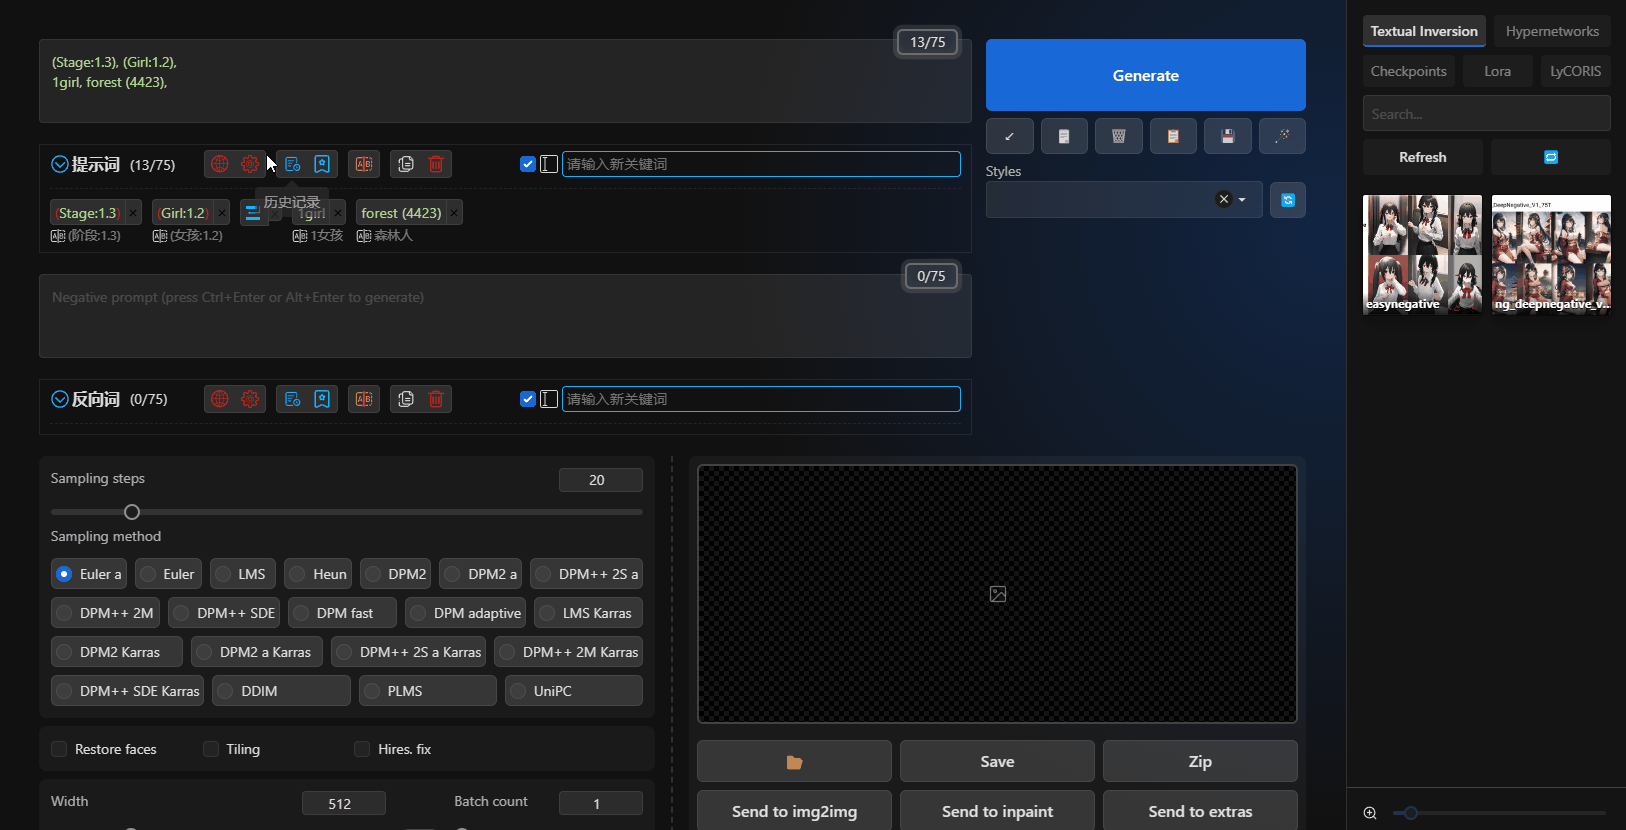This screenshot has width=1626, height=830.
Task: Click the magic wand icon under Generate
Action: coord(1282,136)
